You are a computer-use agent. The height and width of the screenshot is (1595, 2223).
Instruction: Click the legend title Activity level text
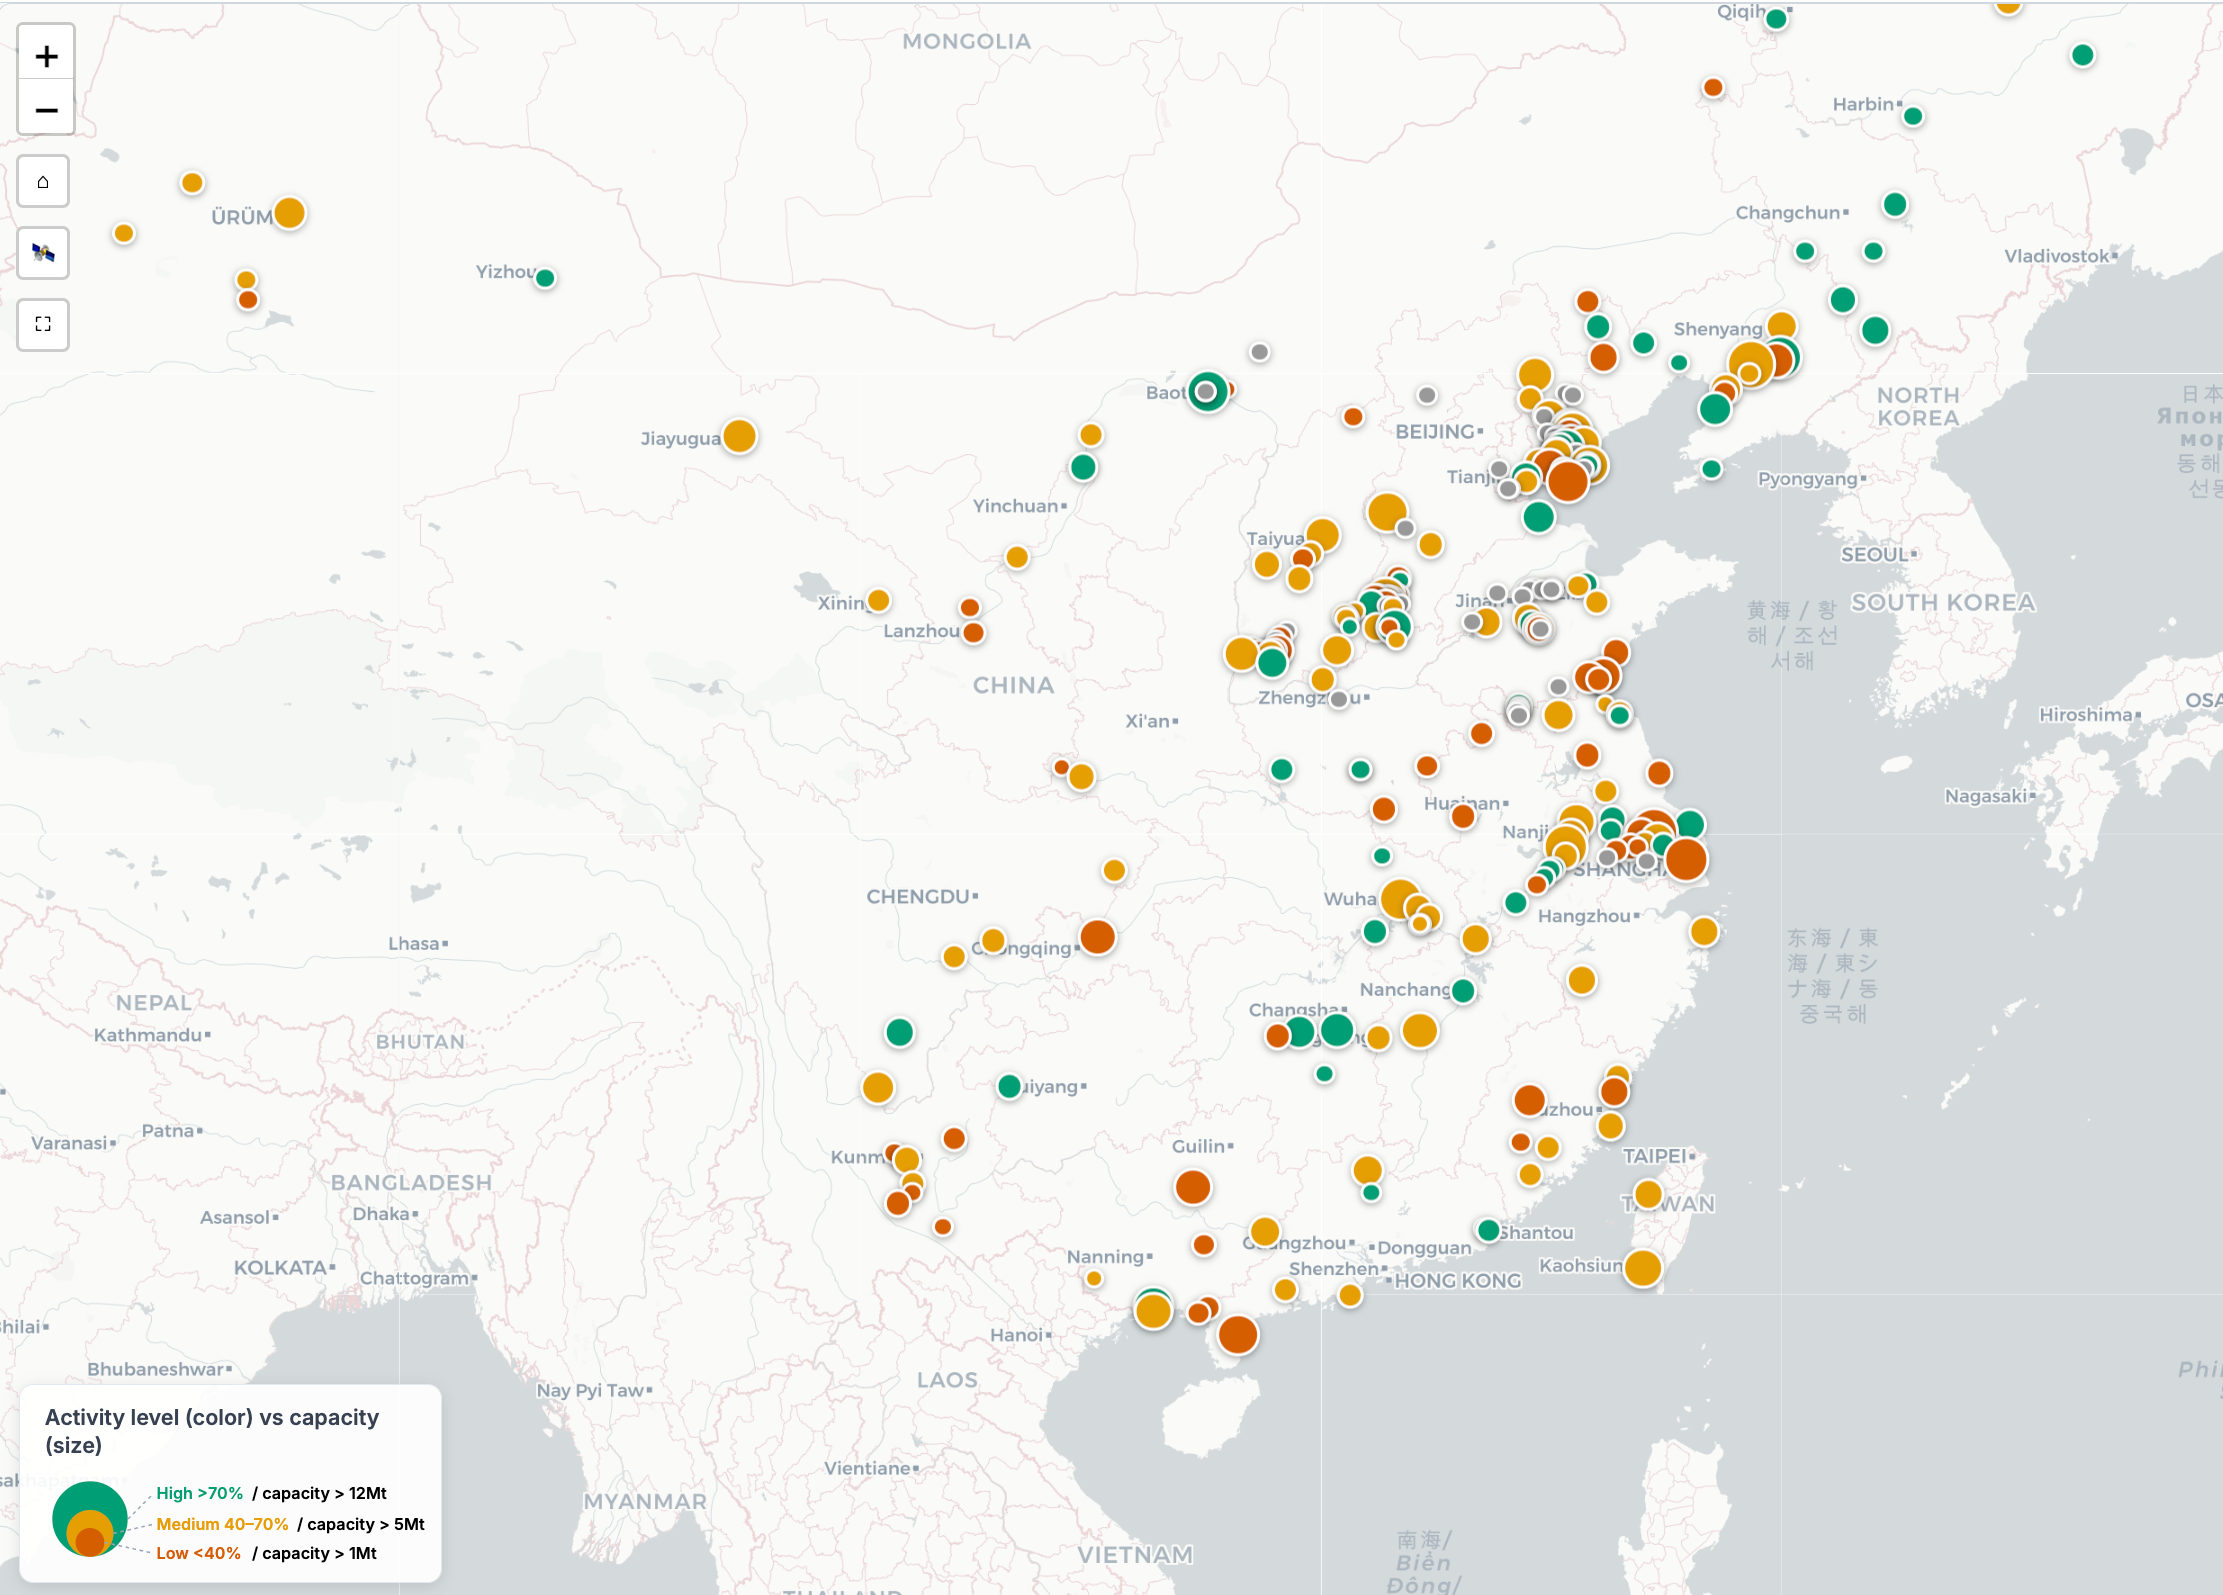212,1431
